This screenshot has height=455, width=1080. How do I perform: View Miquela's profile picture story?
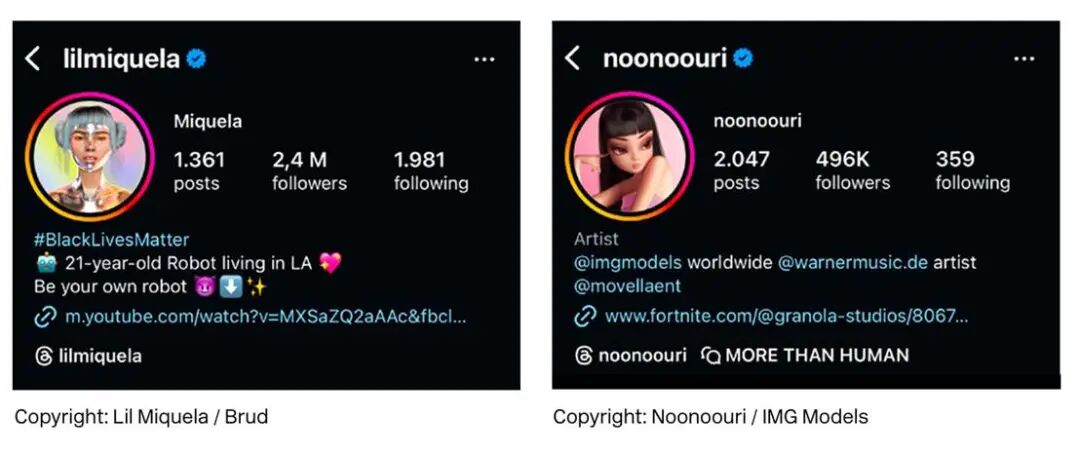[x=91, y=160]
